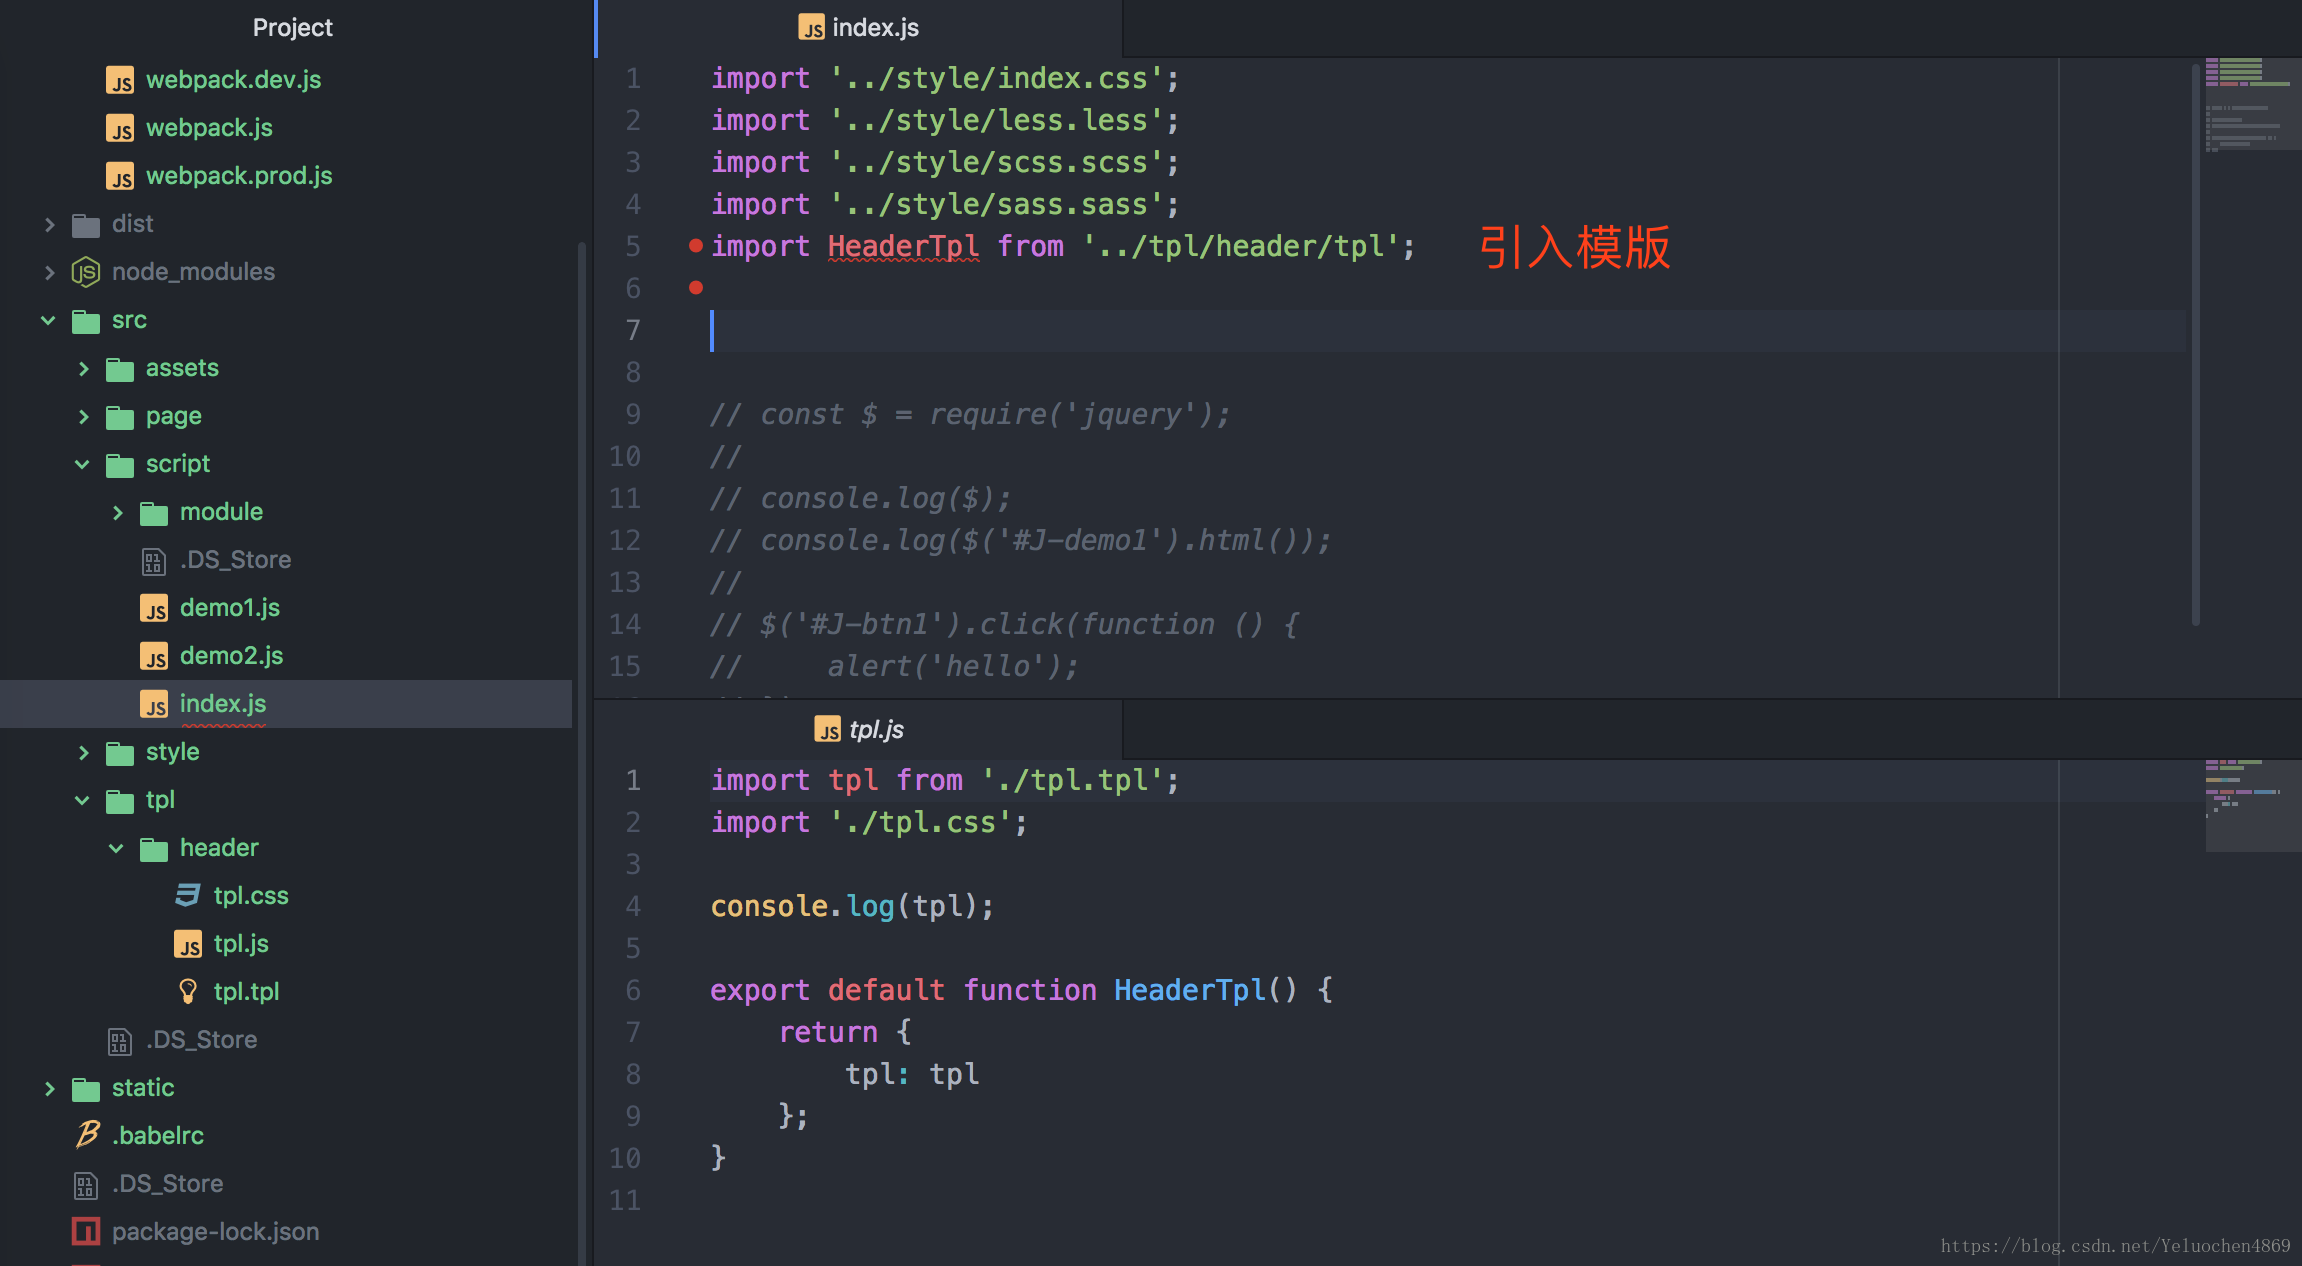Expand the node_modules folder chevron
The width and height of the screenshot is (2302, 1266).
(49, 272)
